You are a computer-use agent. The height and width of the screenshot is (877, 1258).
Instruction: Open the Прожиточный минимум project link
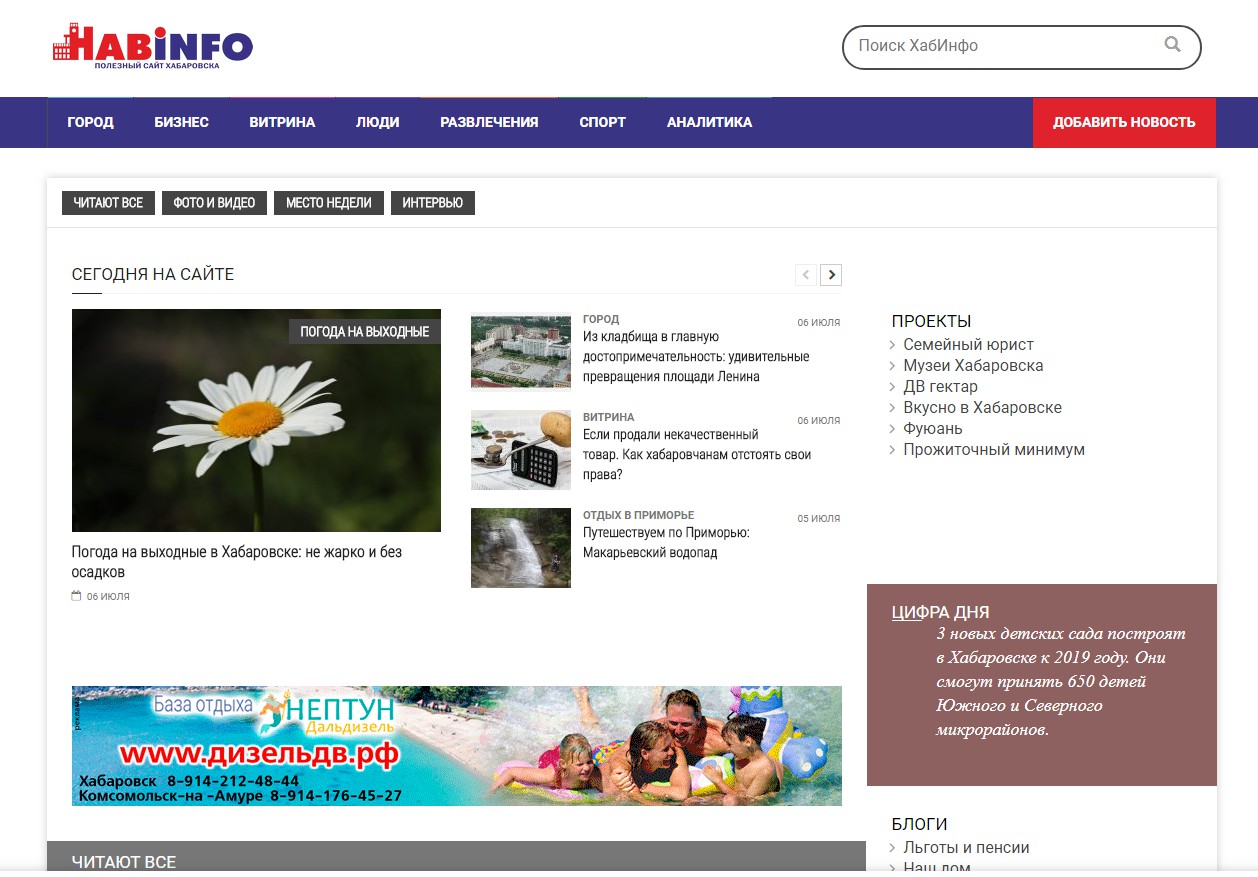pyautogui.click(x=994, y=449)
